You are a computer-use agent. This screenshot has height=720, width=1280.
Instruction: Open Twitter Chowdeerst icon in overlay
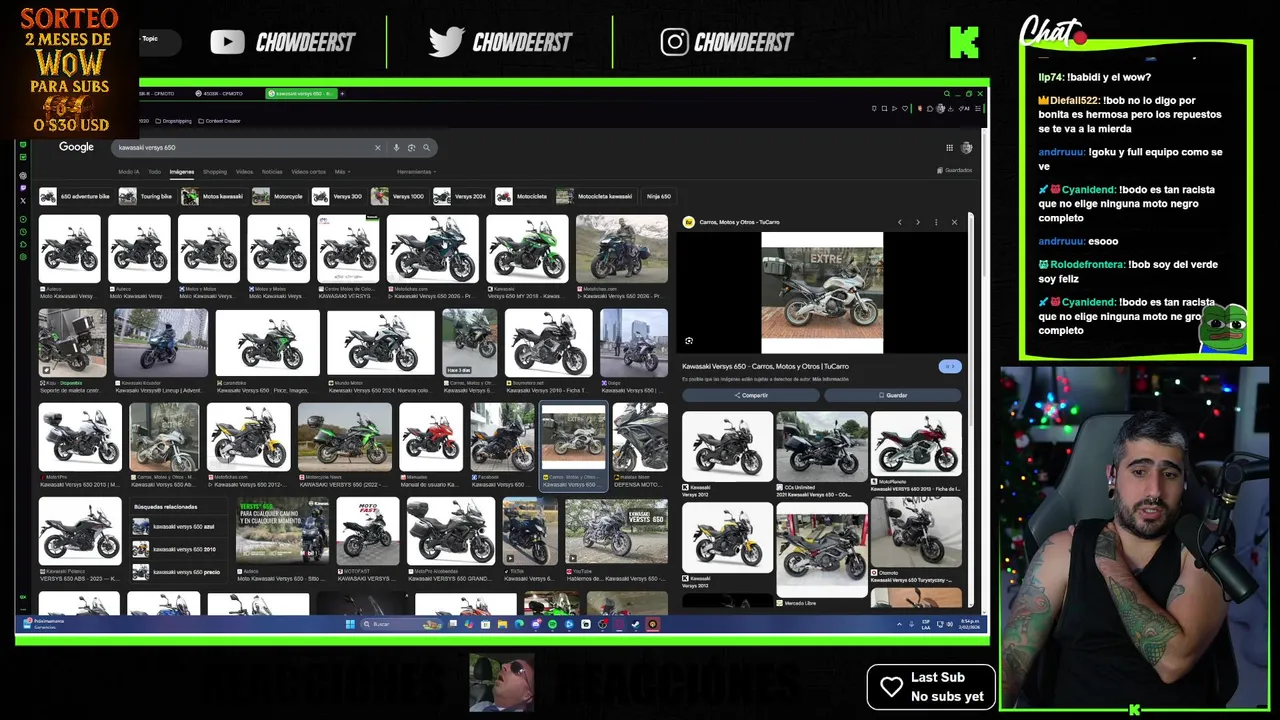pyautogui.click(x=446, y=42)
